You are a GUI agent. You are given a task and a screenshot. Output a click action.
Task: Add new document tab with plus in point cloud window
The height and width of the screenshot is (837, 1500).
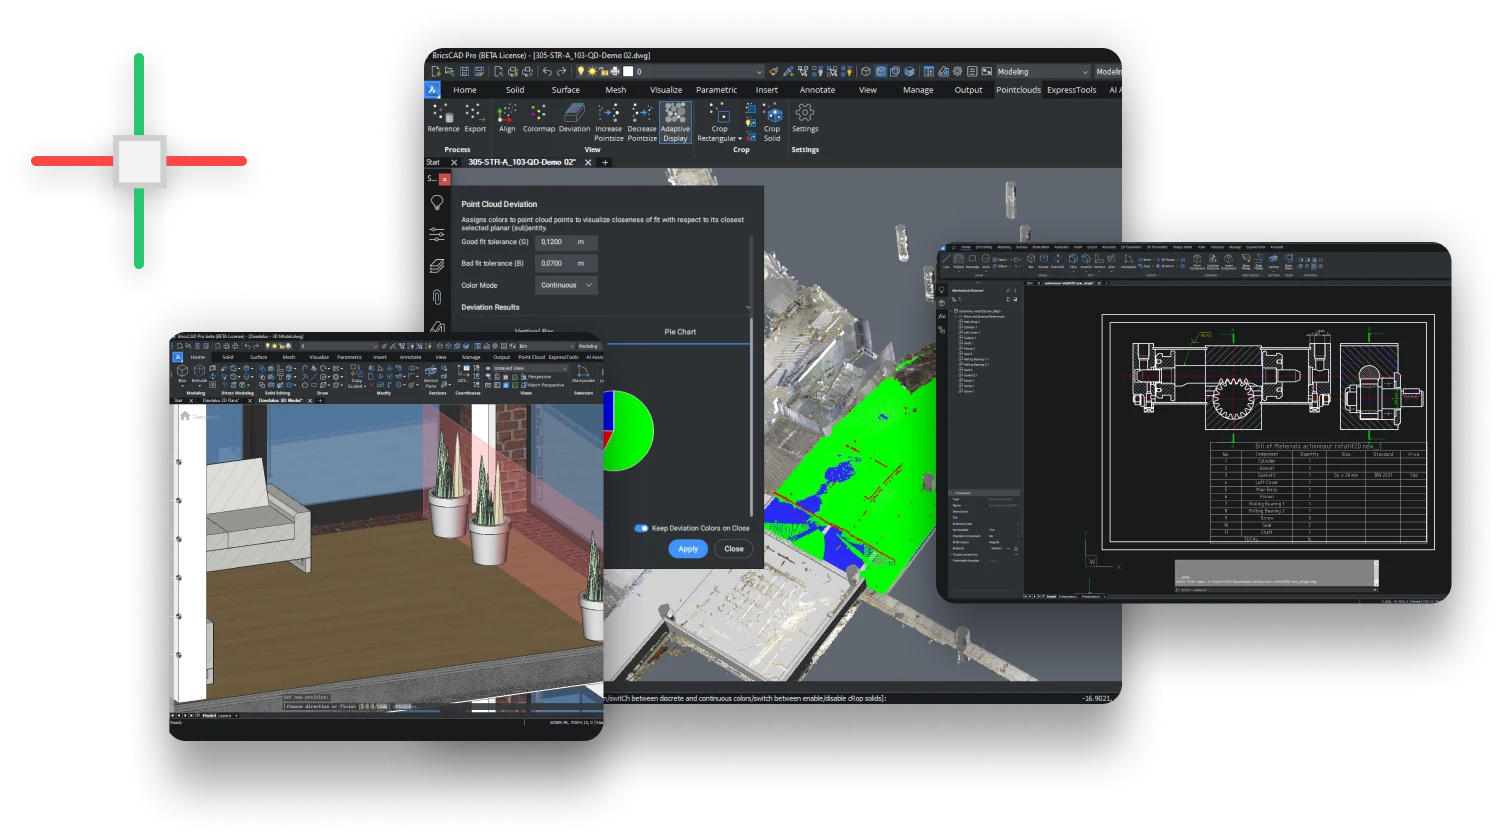605,162
